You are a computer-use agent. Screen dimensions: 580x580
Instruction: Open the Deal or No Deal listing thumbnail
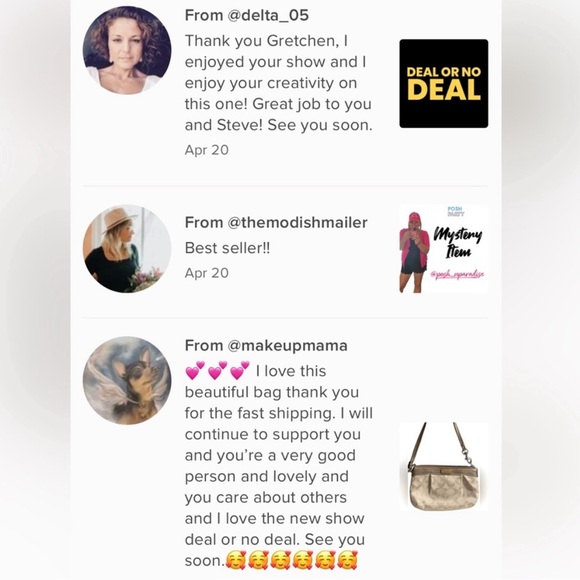[x=444, y=84]
